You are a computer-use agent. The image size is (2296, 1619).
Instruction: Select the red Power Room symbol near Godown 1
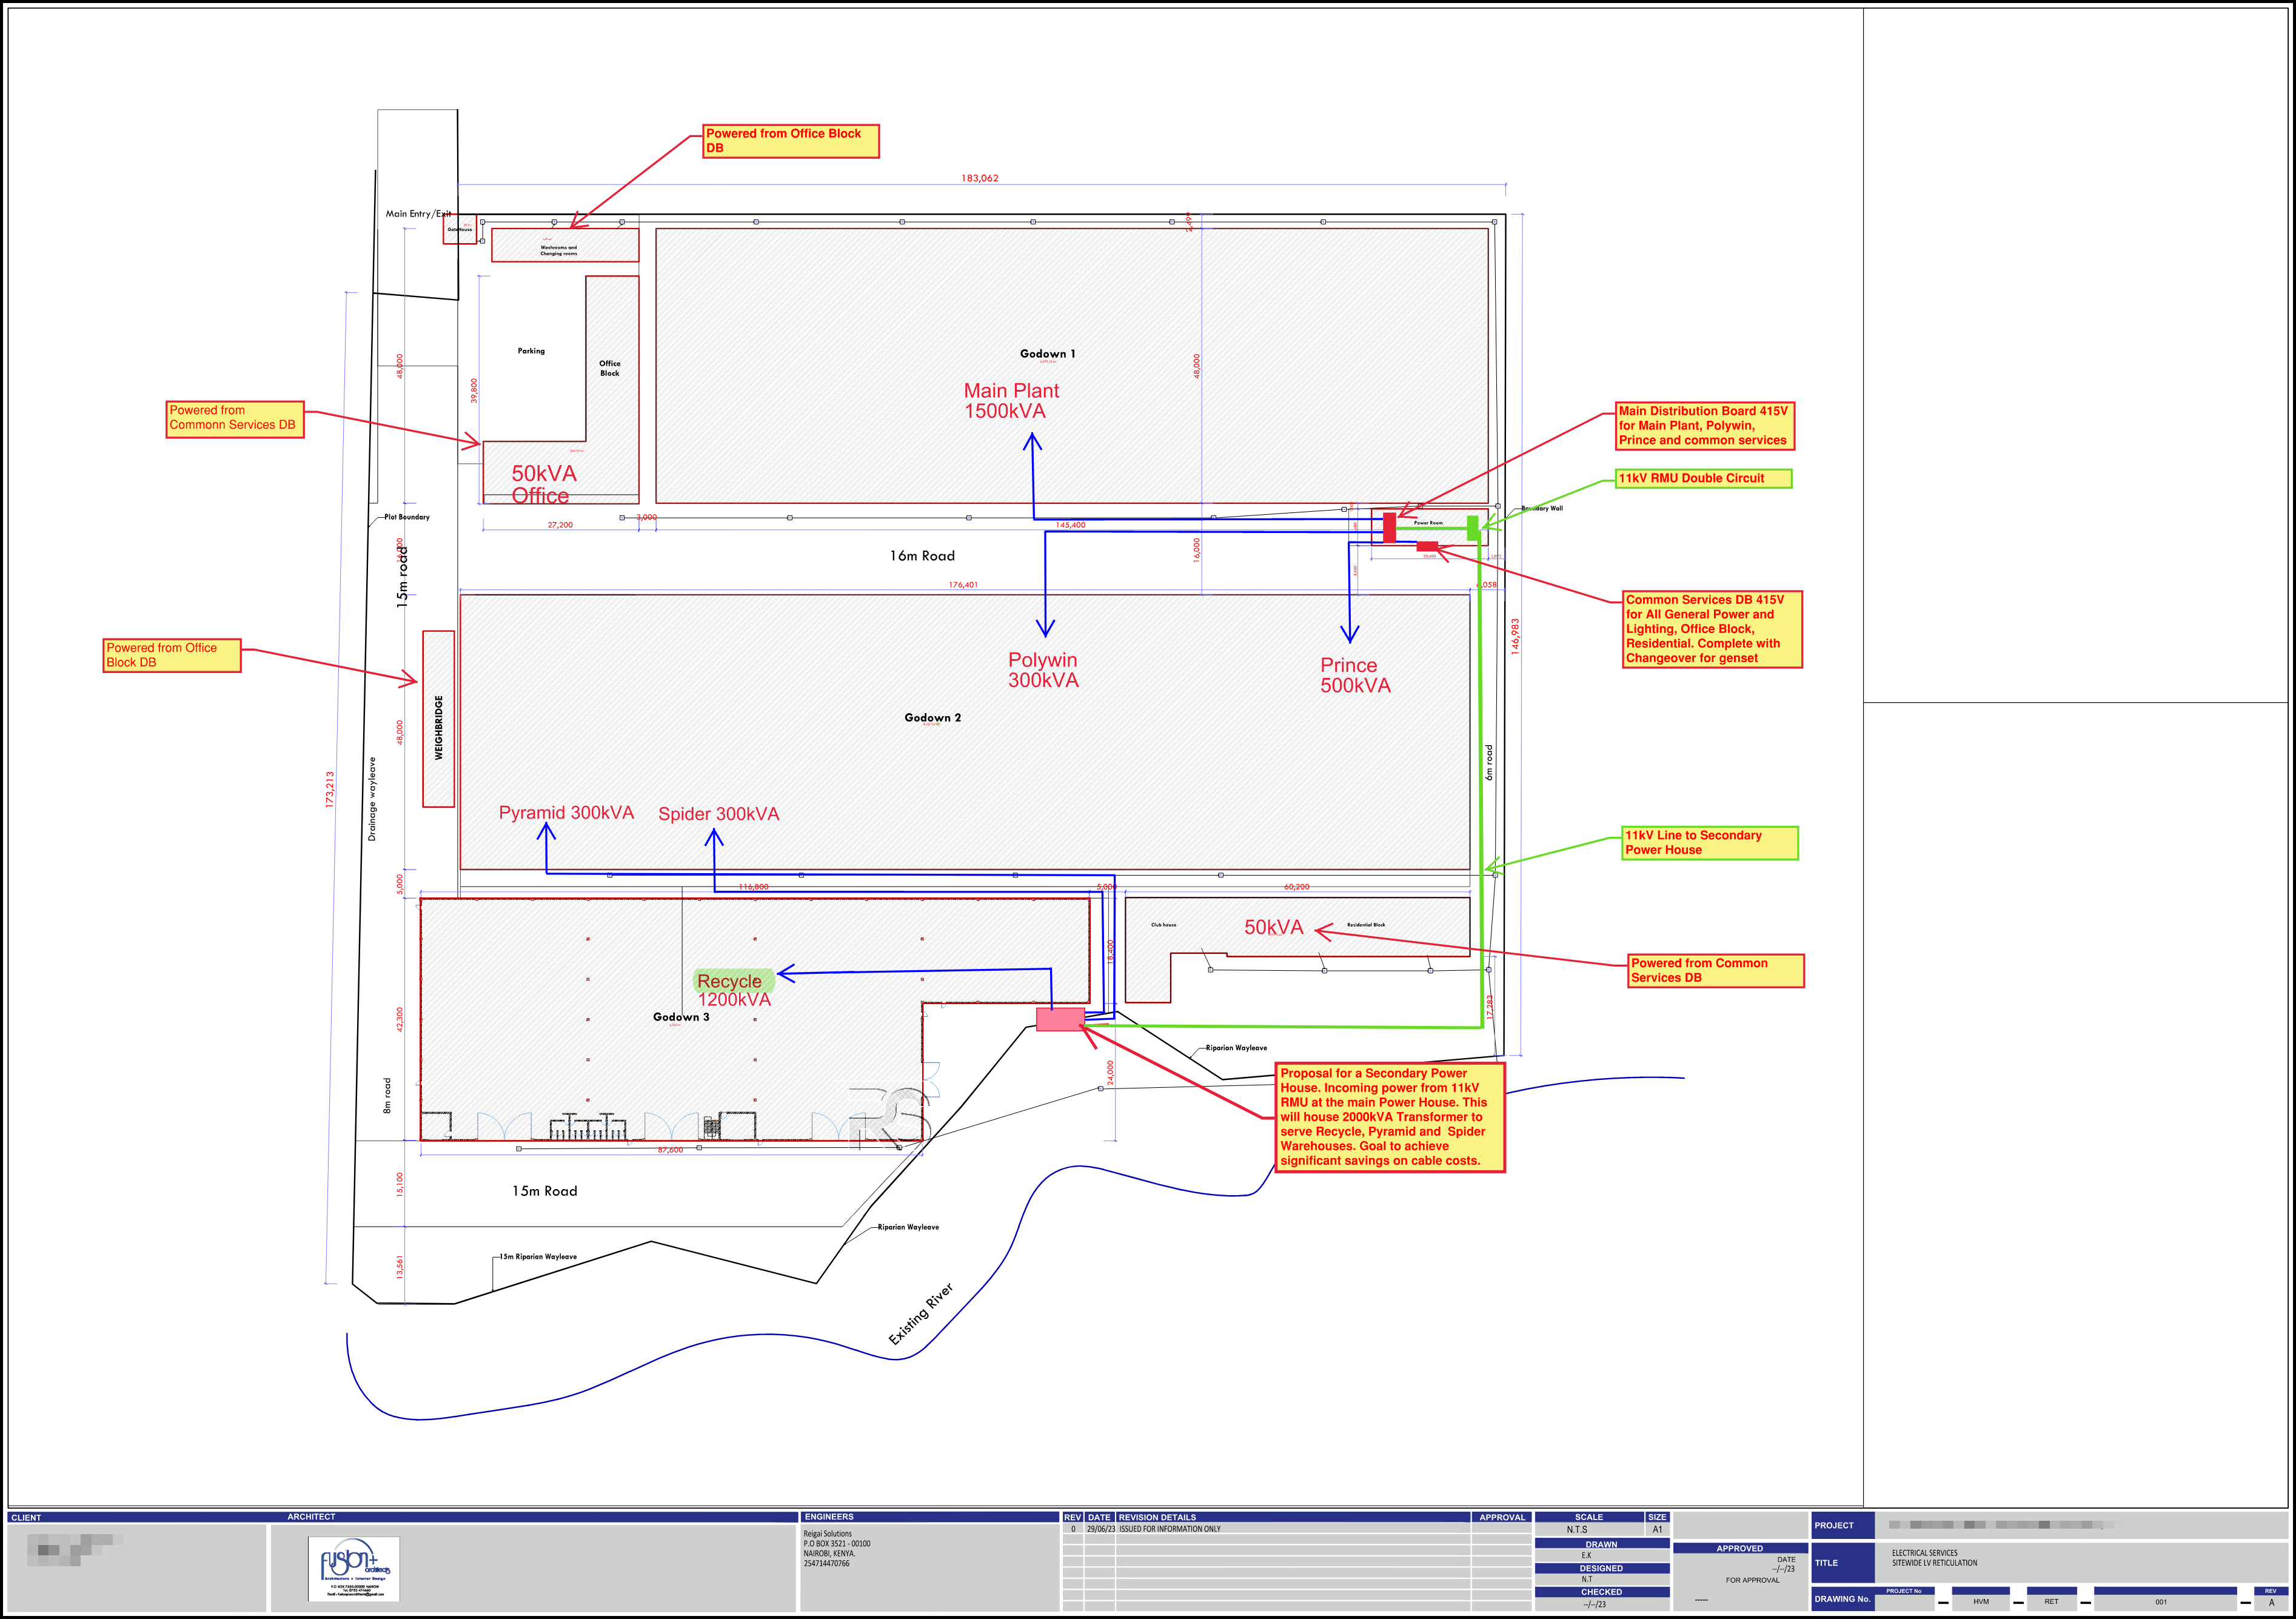[x=1389, y=529]
